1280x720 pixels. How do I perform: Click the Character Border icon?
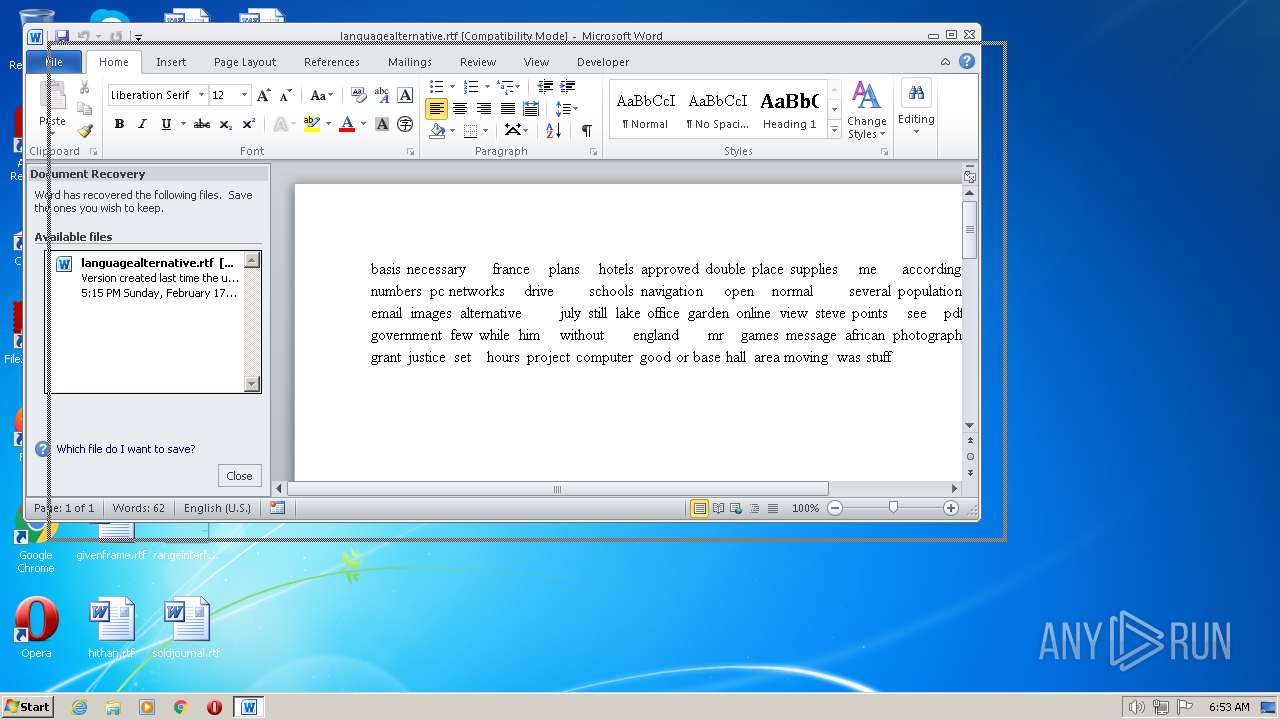pos(405,95)
